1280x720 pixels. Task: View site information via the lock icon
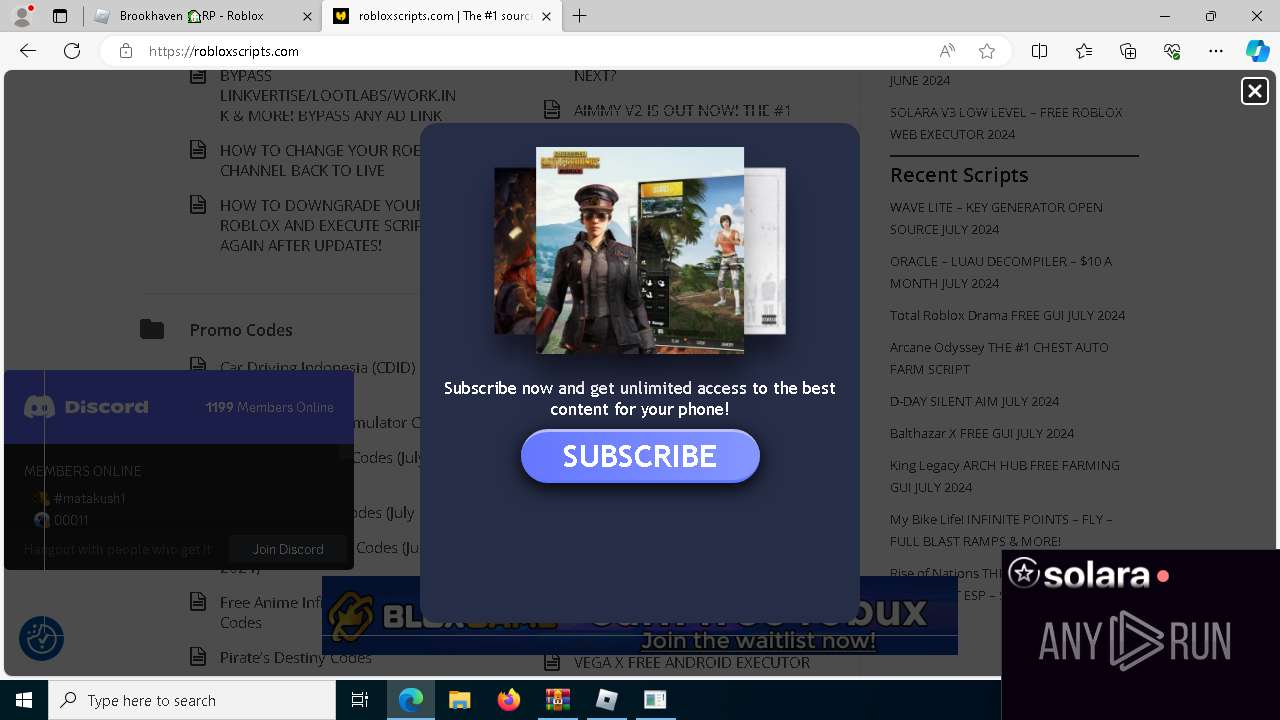pyautogui.click(x=125, y=51)
